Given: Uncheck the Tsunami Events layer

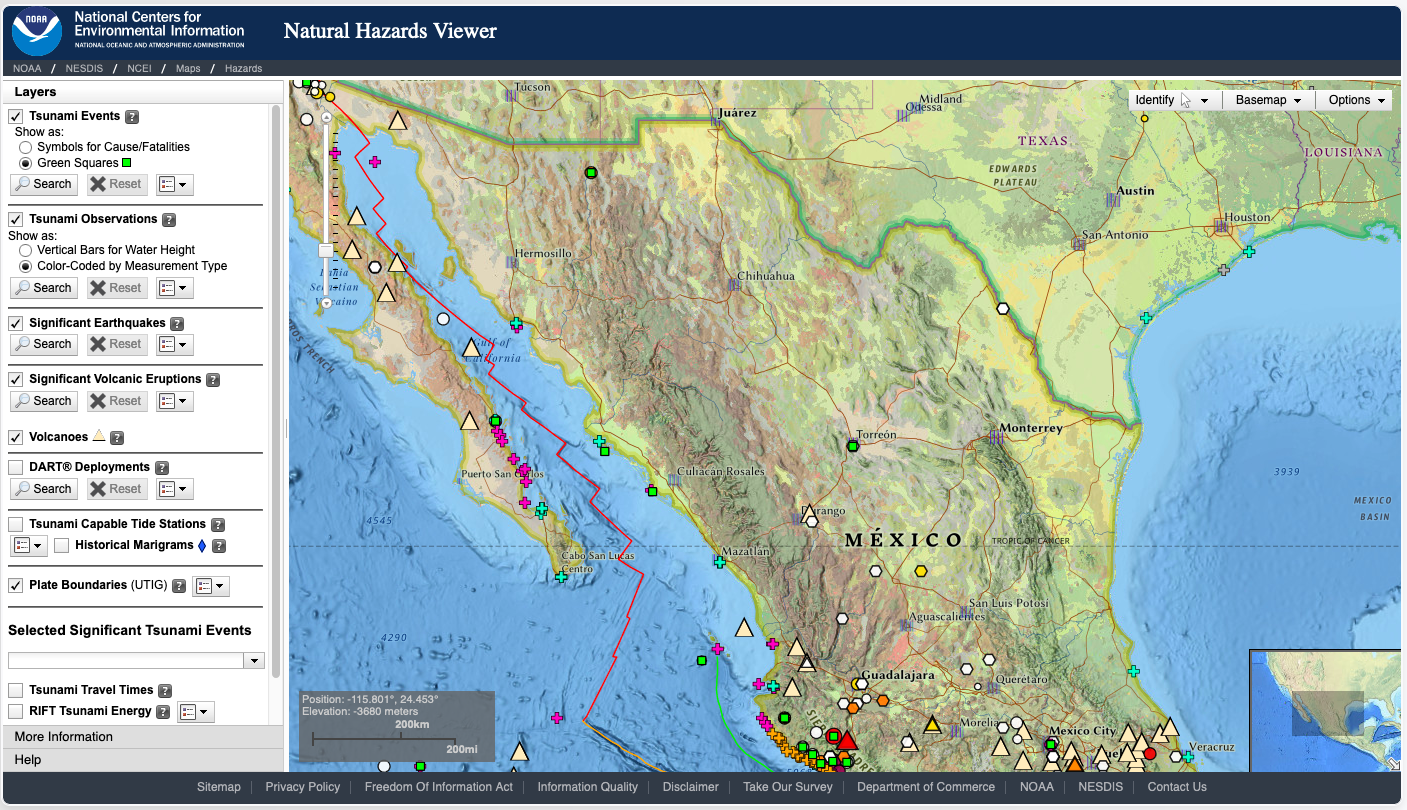Looking at the screenshot, I should pyautogui.click(x=16, y=116).
